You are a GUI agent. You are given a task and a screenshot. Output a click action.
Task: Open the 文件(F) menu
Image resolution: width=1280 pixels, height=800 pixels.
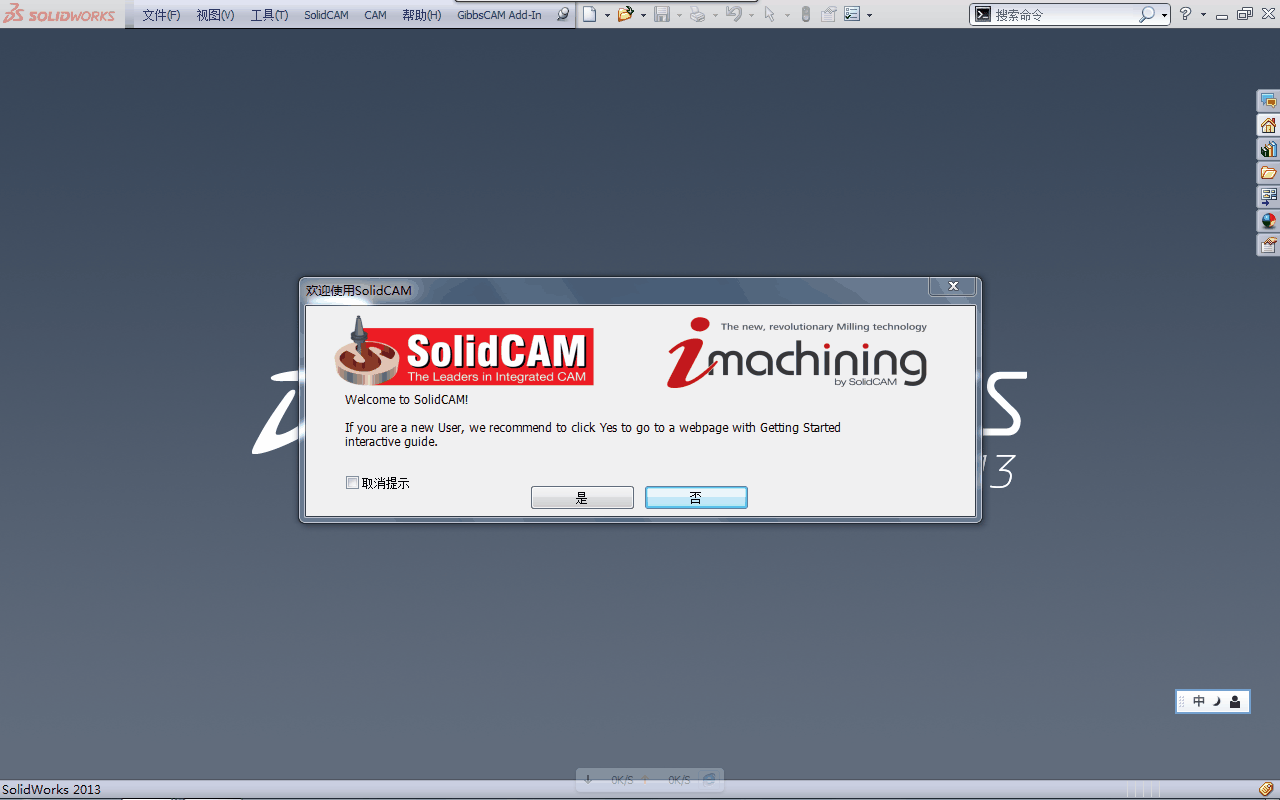pyautogui.click(x=161, y=15)
